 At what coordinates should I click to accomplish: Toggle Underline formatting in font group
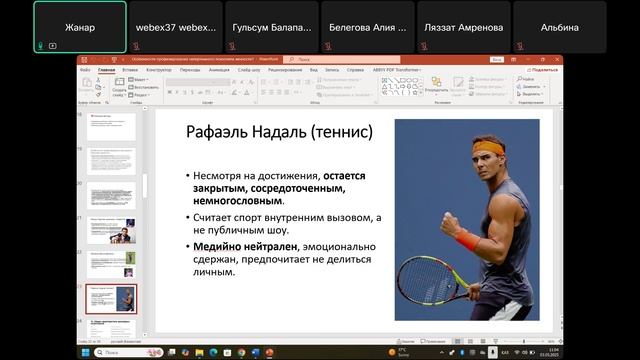[x=184, y=93]
